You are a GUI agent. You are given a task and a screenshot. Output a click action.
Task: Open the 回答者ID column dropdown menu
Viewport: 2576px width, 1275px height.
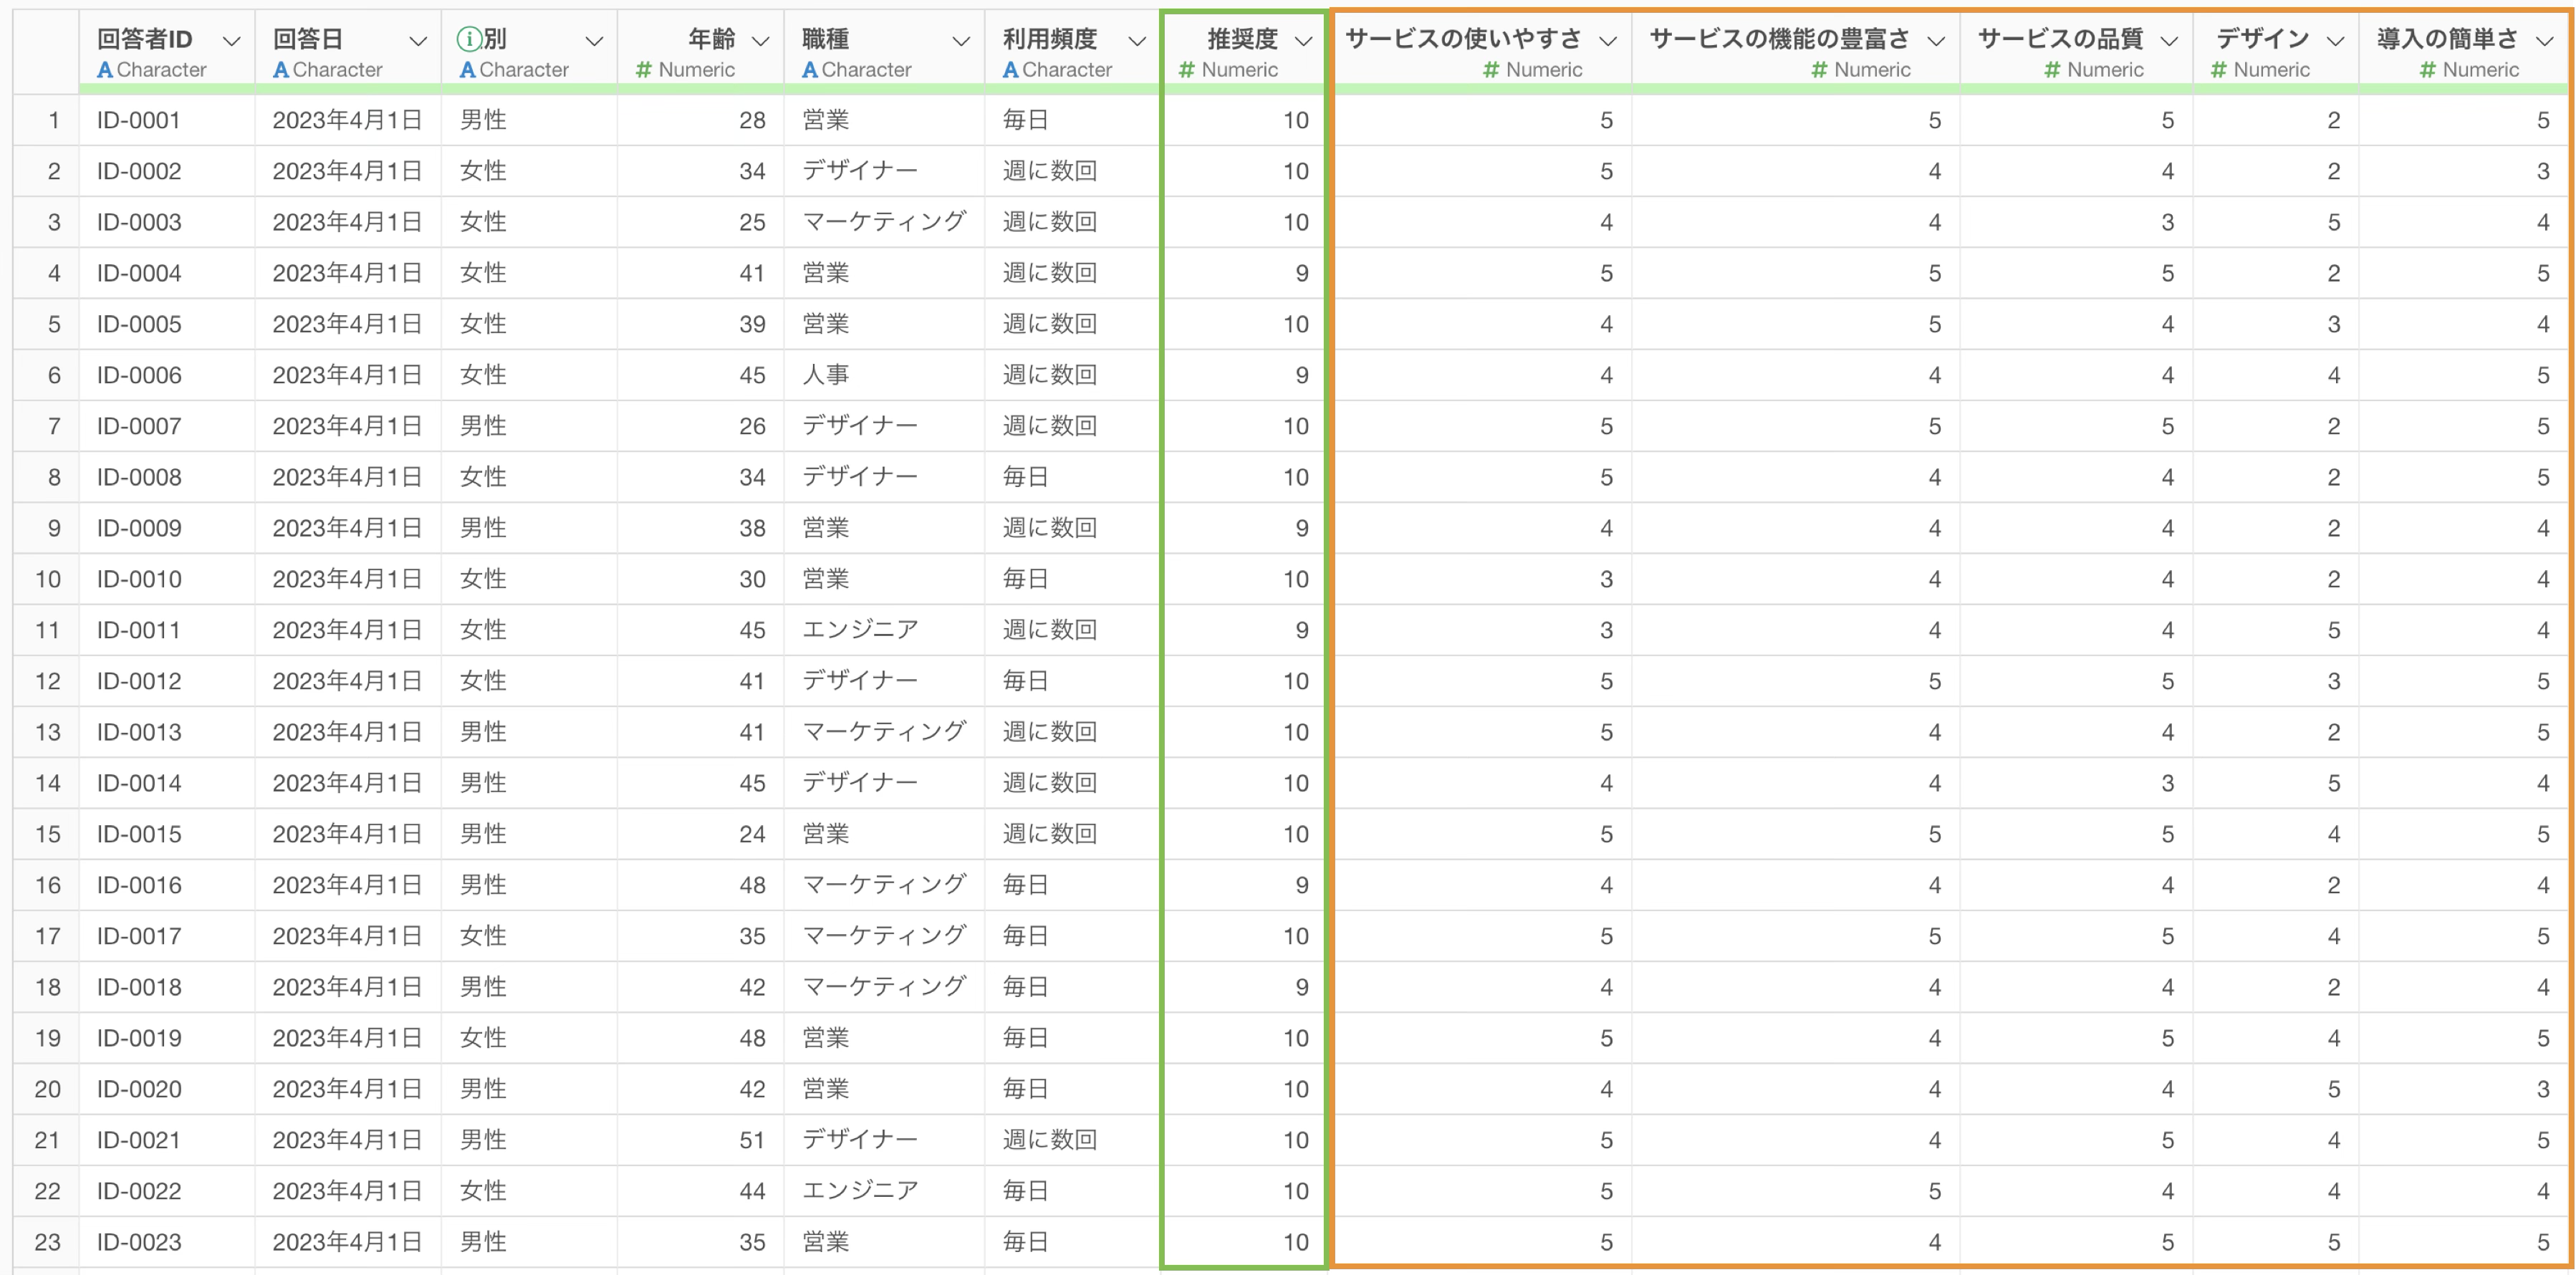pyautogui.click(x=231, y=41)
